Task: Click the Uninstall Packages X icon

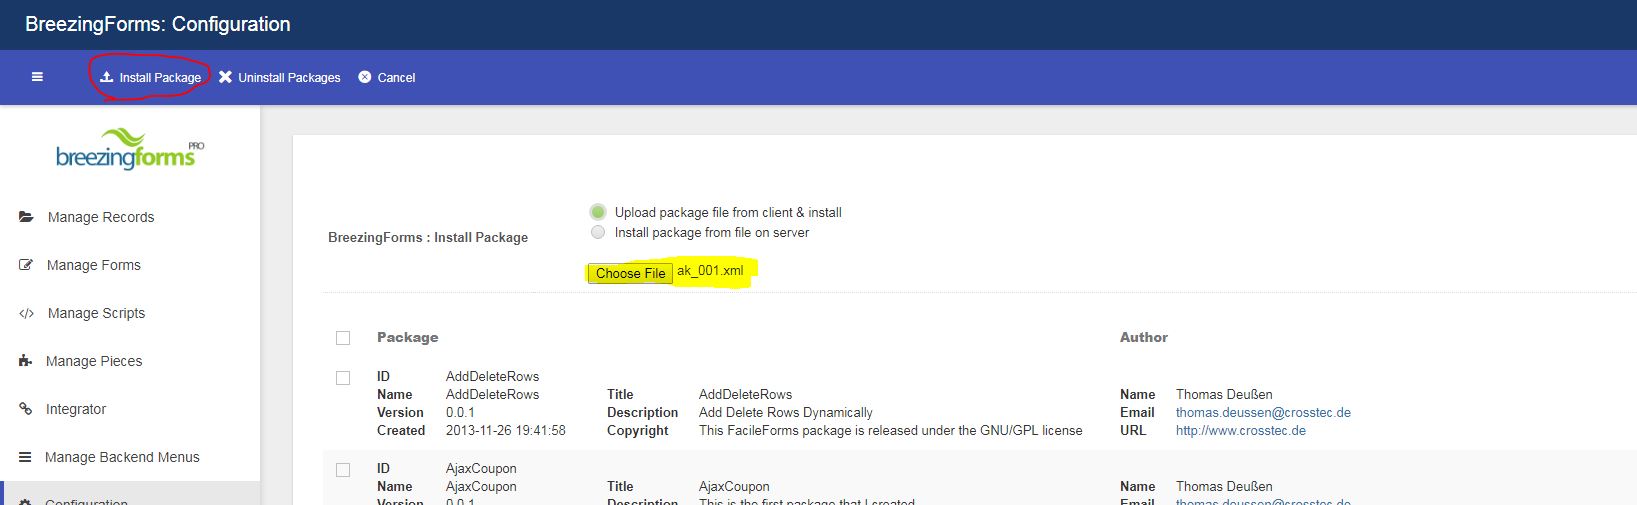Action: click(x=225, y=77)
